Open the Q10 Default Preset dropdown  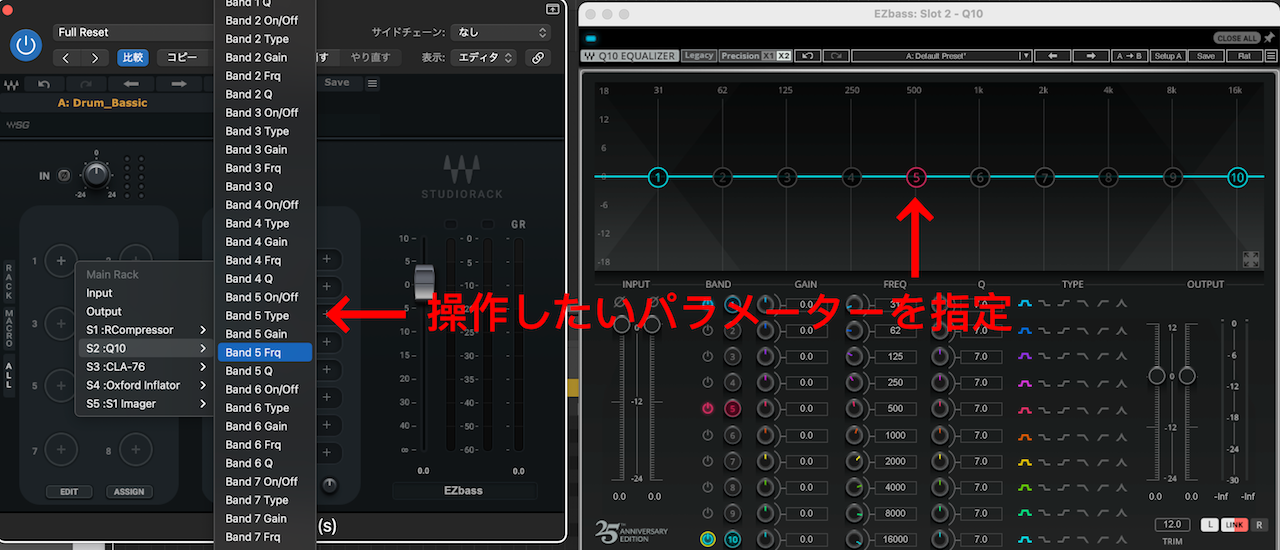(941, 56)
